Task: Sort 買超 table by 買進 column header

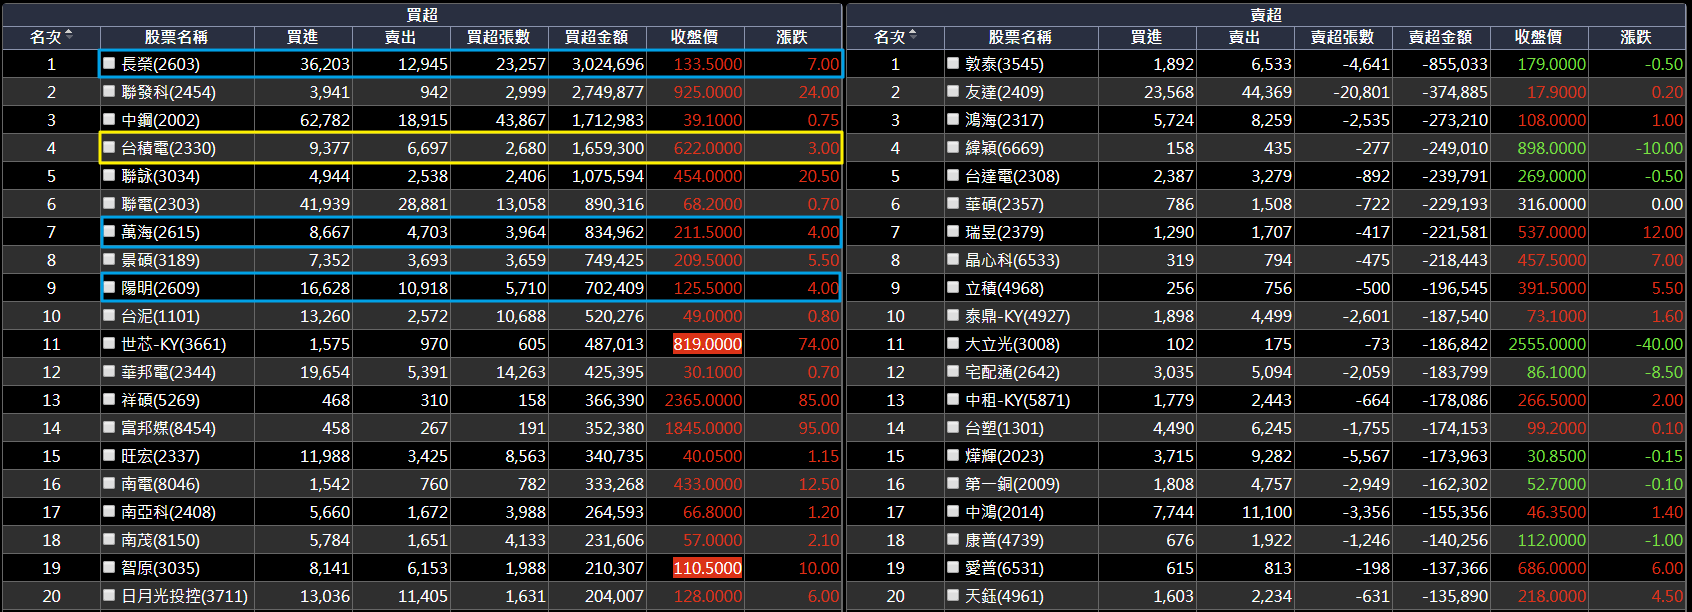Action: pyautogui.click(x=303, y=37)
